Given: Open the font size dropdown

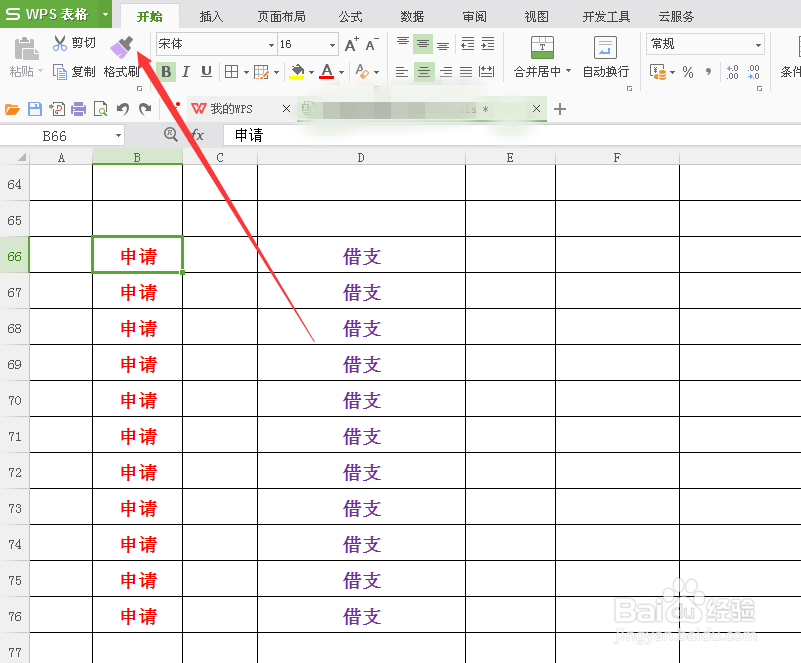Looking at the screenshot, I should pos(332,44).
